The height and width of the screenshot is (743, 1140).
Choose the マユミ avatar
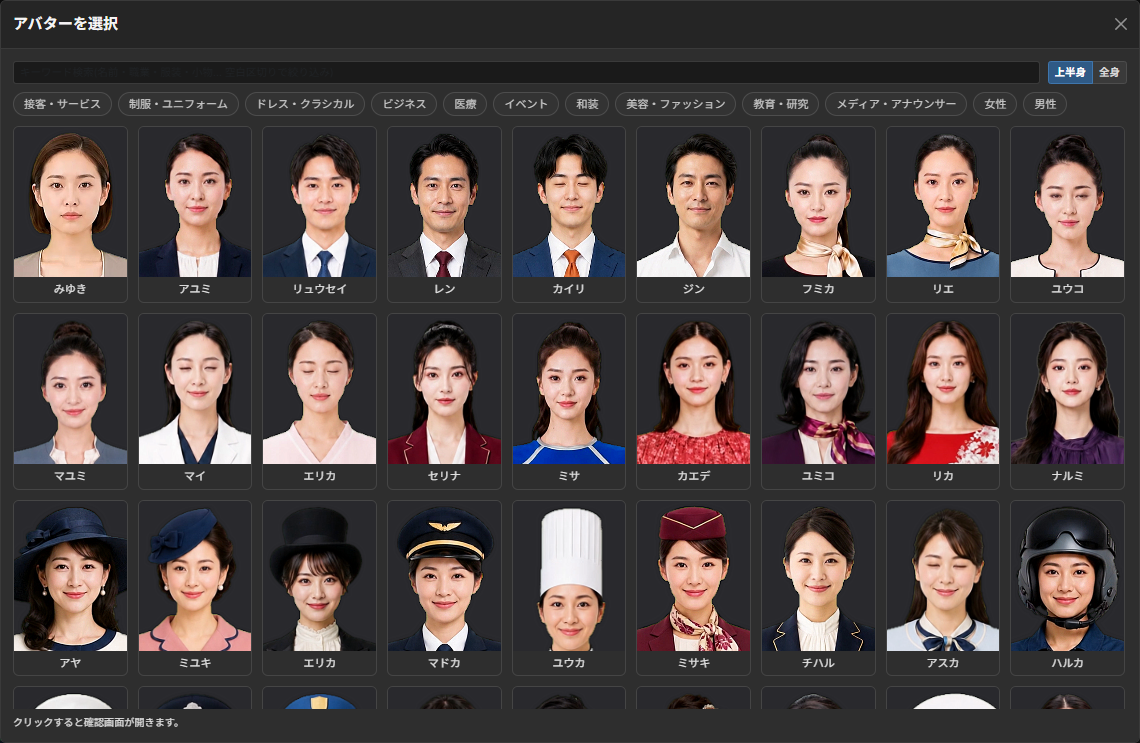point(71,401)
